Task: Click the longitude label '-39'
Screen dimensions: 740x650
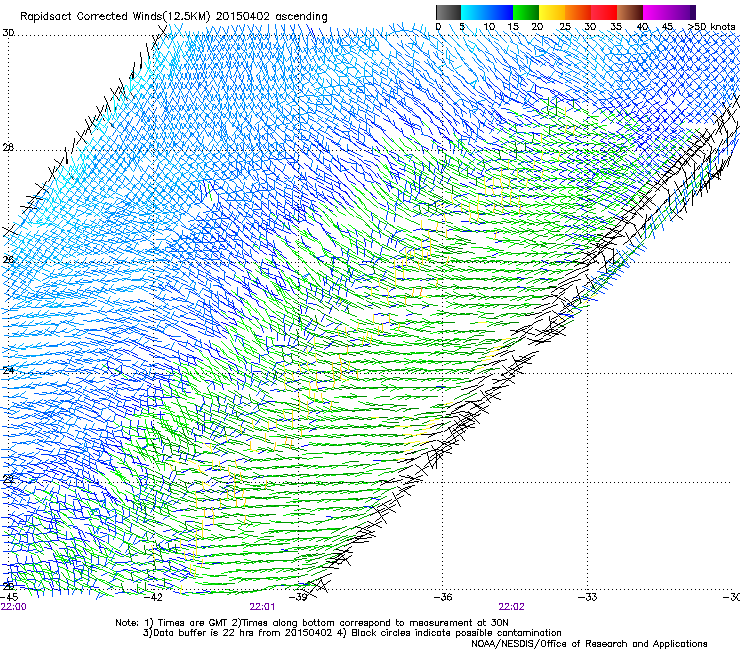Action: tap(299, 597)
